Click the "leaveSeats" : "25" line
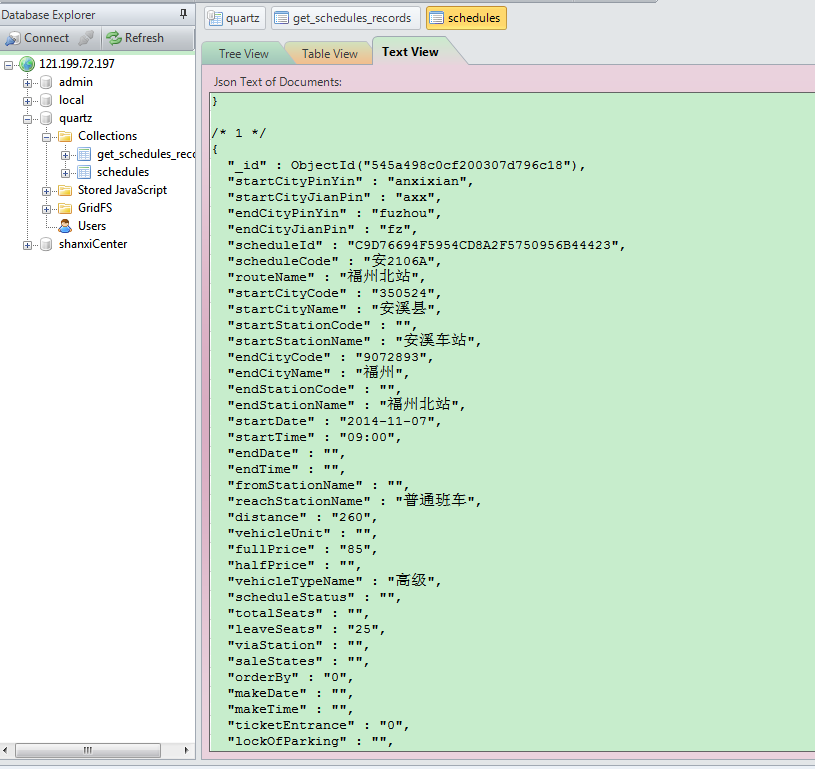 (x=307, y=629)
